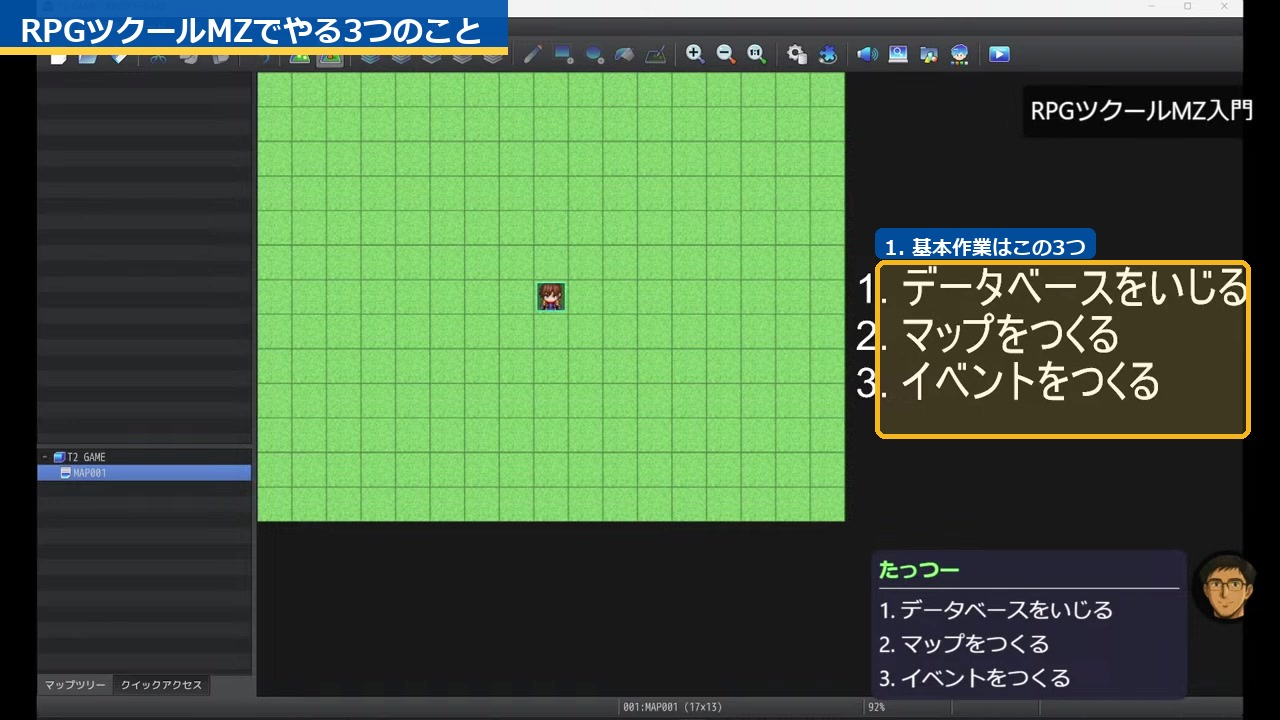Select the Shadow Pen tool
The image size is (1280, 720).
[655, 55]
